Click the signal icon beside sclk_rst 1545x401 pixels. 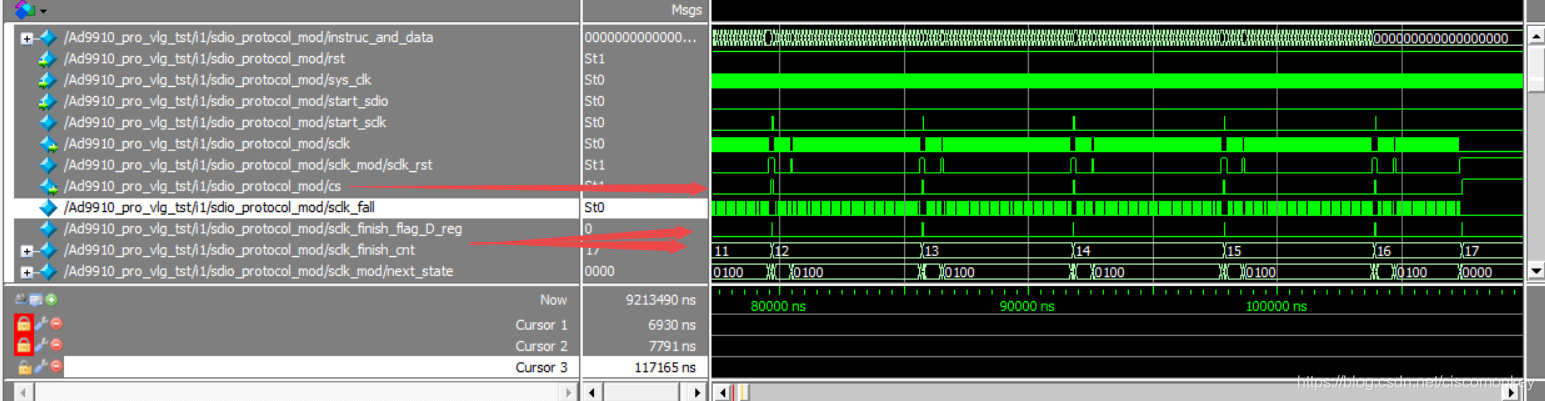(x=46, y=165)
